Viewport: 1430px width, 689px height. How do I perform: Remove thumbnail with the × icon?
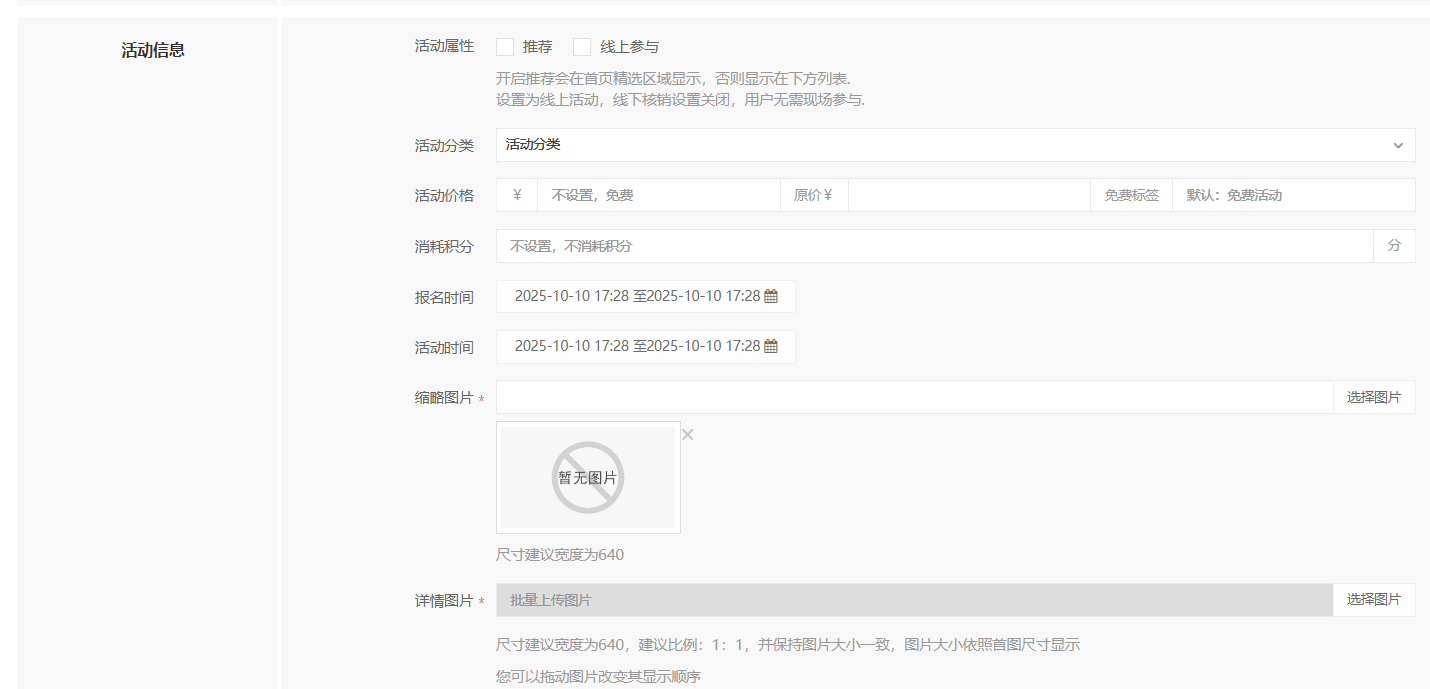coord(688,434)
